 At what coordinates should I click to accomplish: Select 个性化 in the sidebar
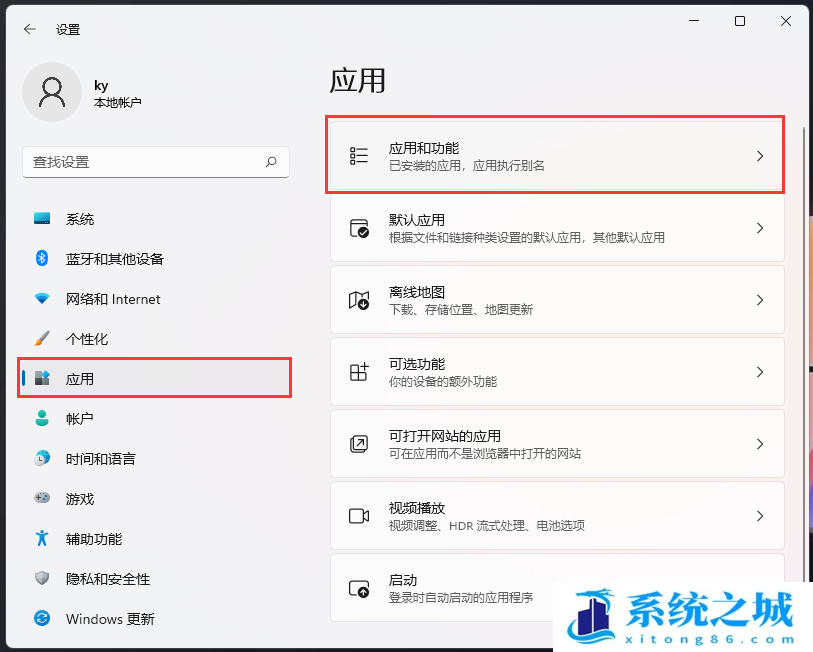coord(87,339)
